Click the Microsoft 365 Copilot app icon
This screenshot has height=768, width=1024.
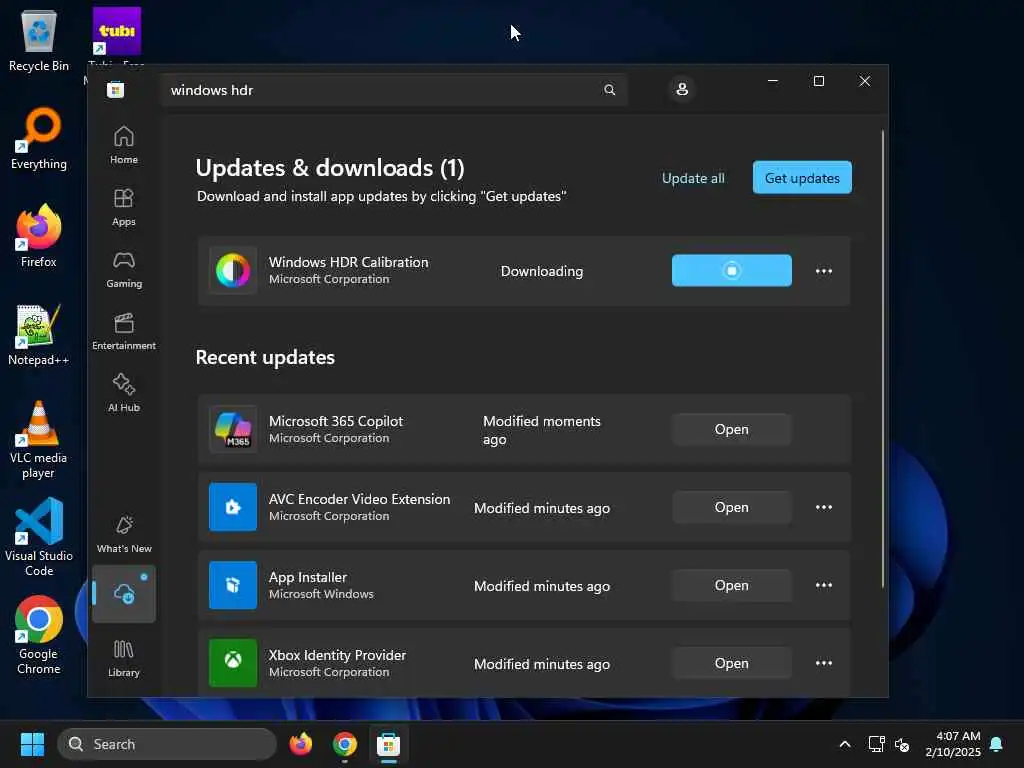click(x=233, y=429)
